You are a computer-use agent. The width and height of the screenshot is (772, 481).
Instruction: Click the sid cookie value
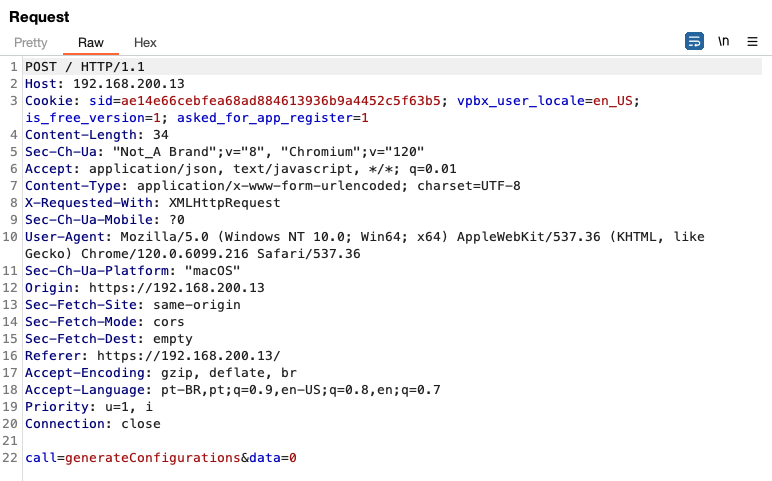(x=281, y=101)
